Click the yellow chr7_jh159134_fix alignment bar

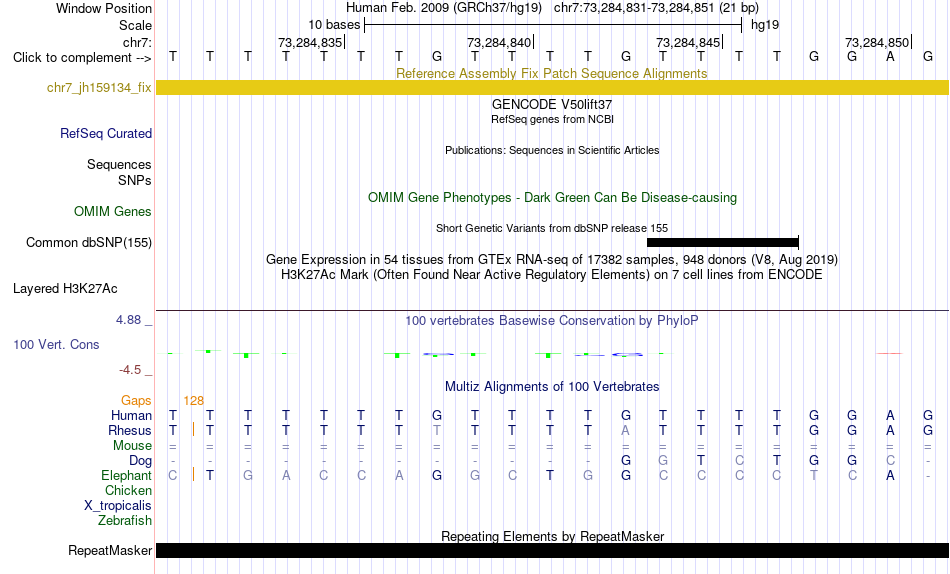pos(553,87)
